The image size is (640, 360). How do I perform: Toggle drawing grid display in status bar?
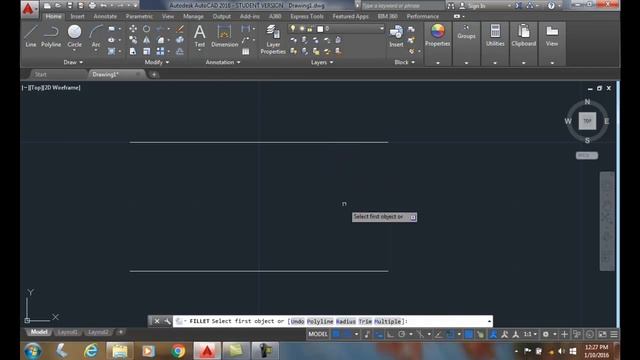(336, 334)
